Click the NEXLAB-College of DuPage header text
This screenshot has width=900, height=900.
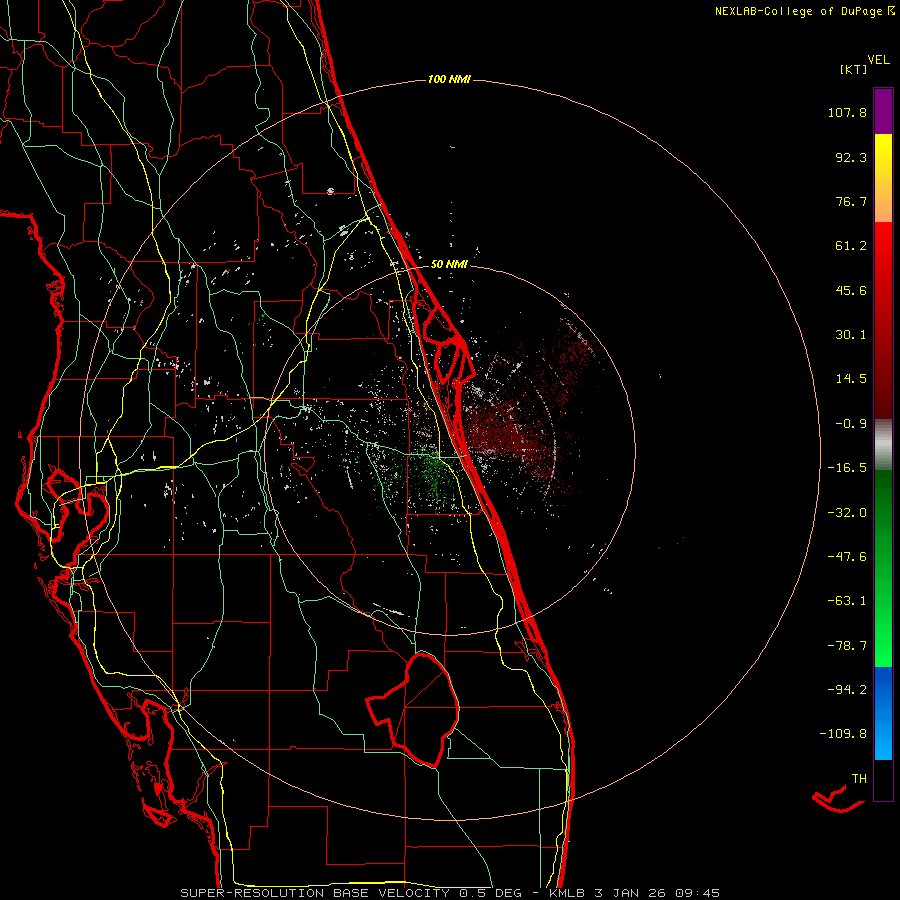pyautogui.click(x=804, y=11)
